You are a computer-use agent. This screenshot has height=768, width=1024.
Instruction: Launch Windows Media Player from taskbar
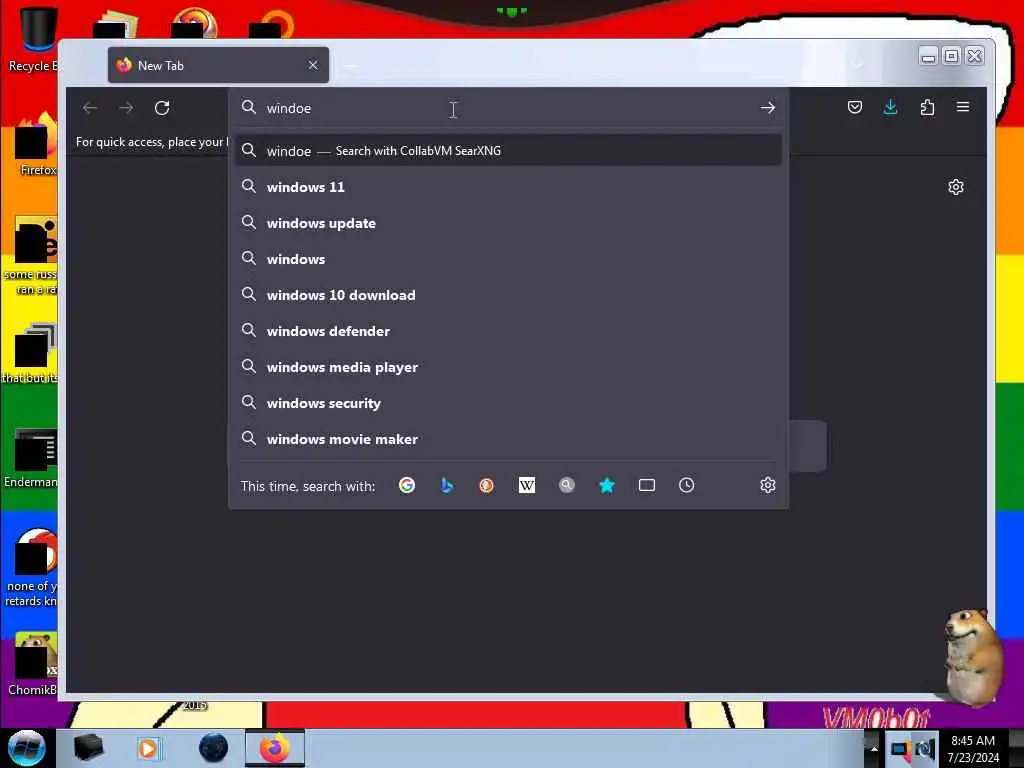click(149, 748)
